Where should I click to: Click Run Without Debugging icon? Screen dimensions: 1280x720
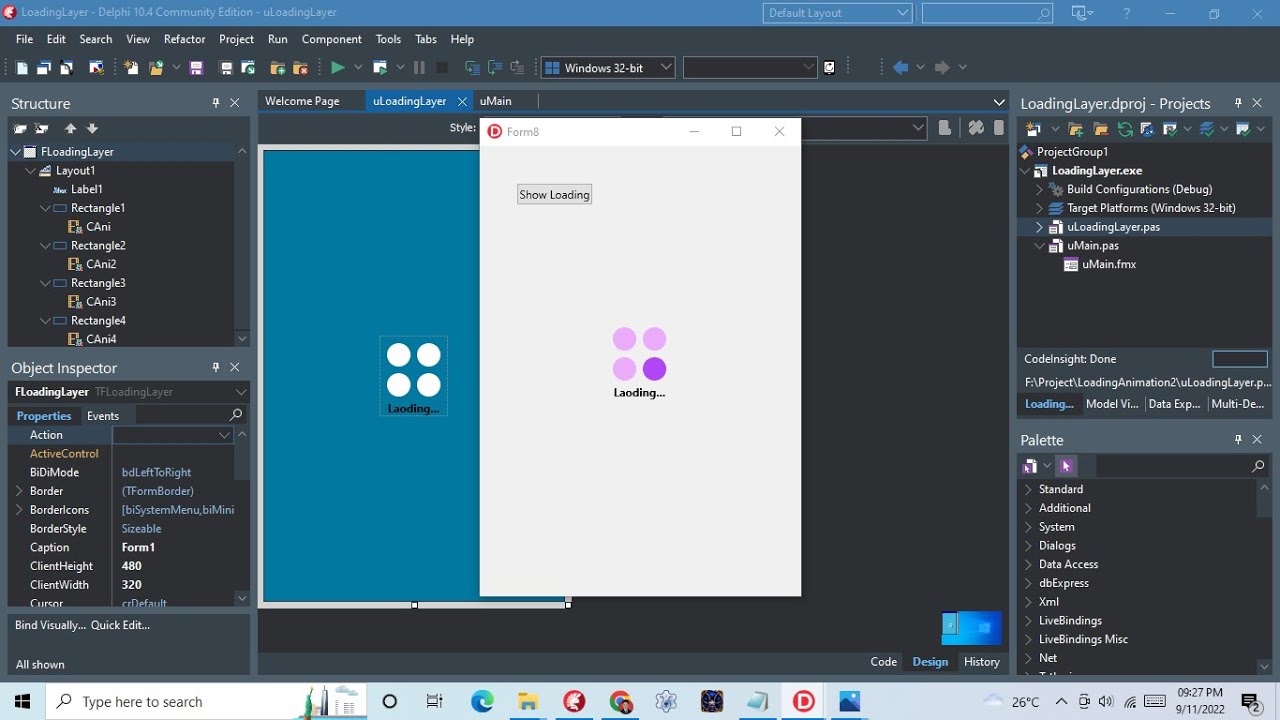380,68
